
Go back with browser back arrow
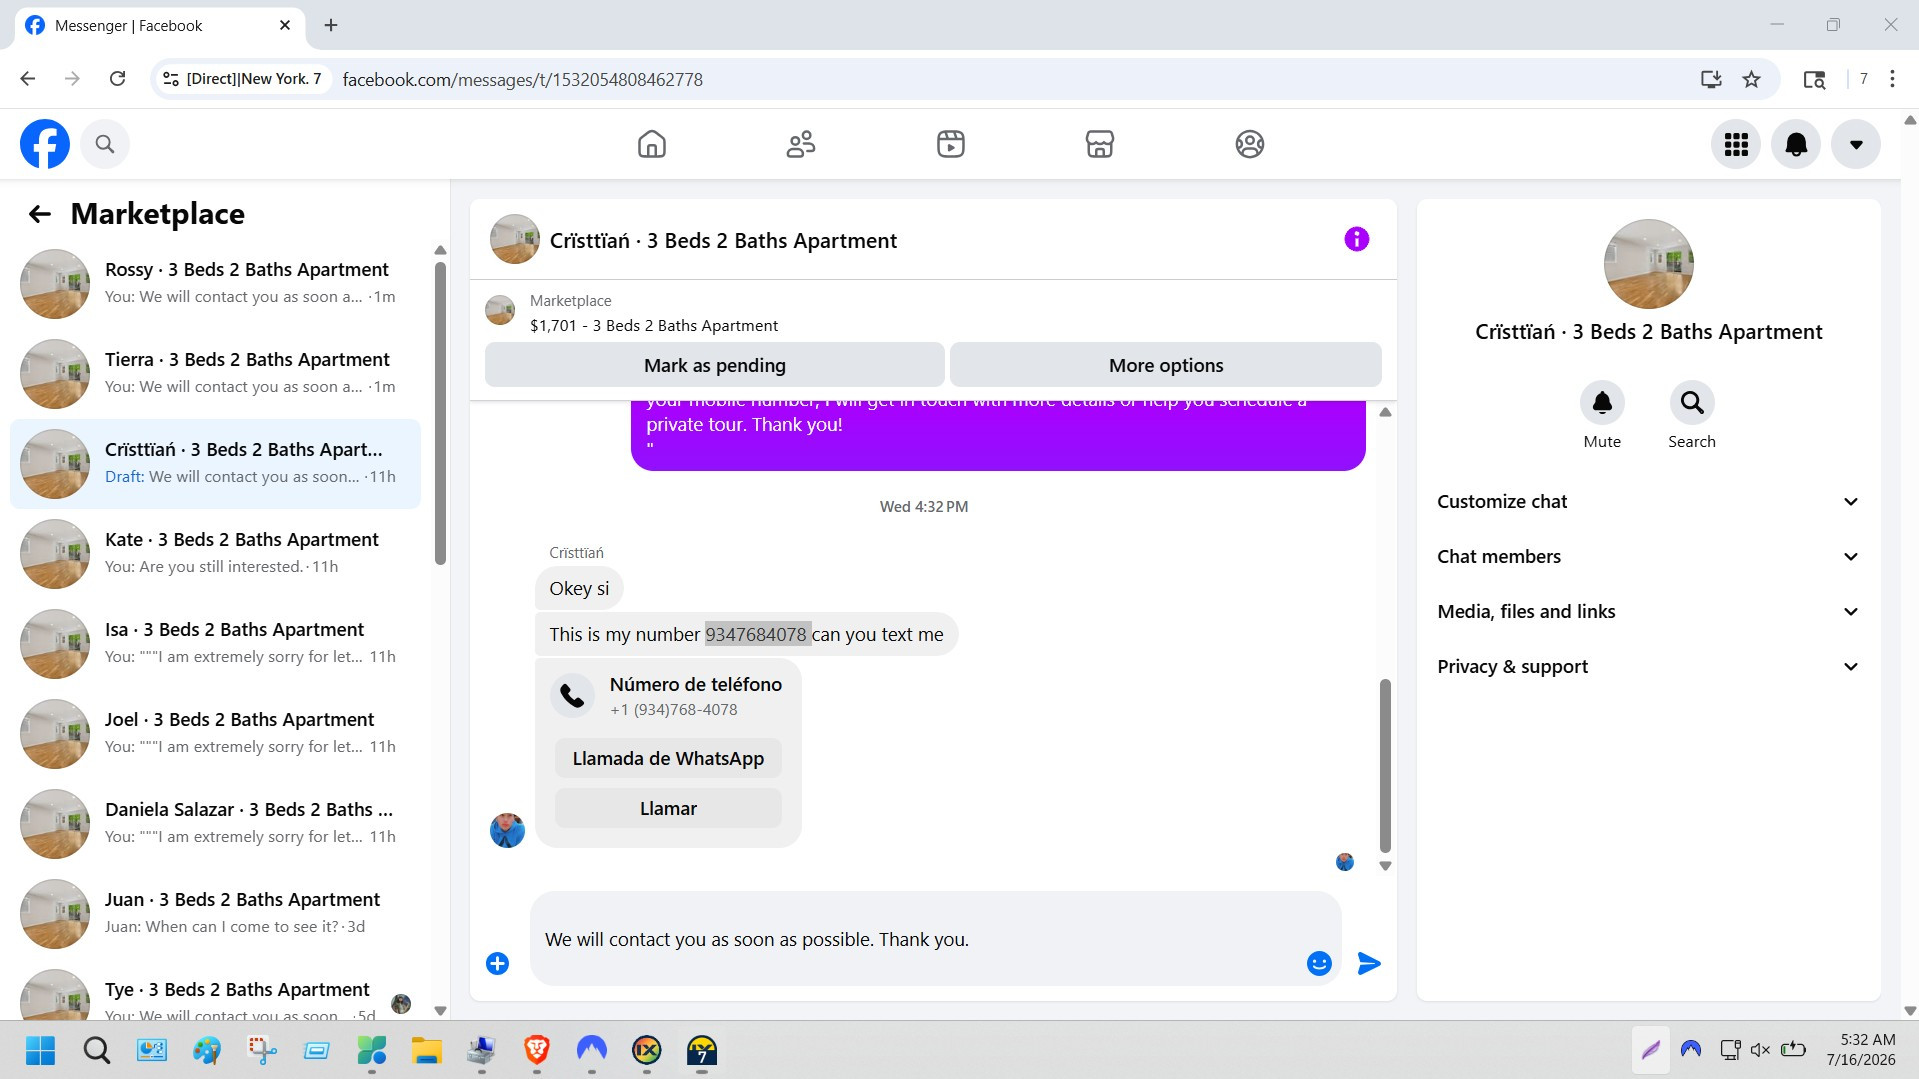(28, 79)
